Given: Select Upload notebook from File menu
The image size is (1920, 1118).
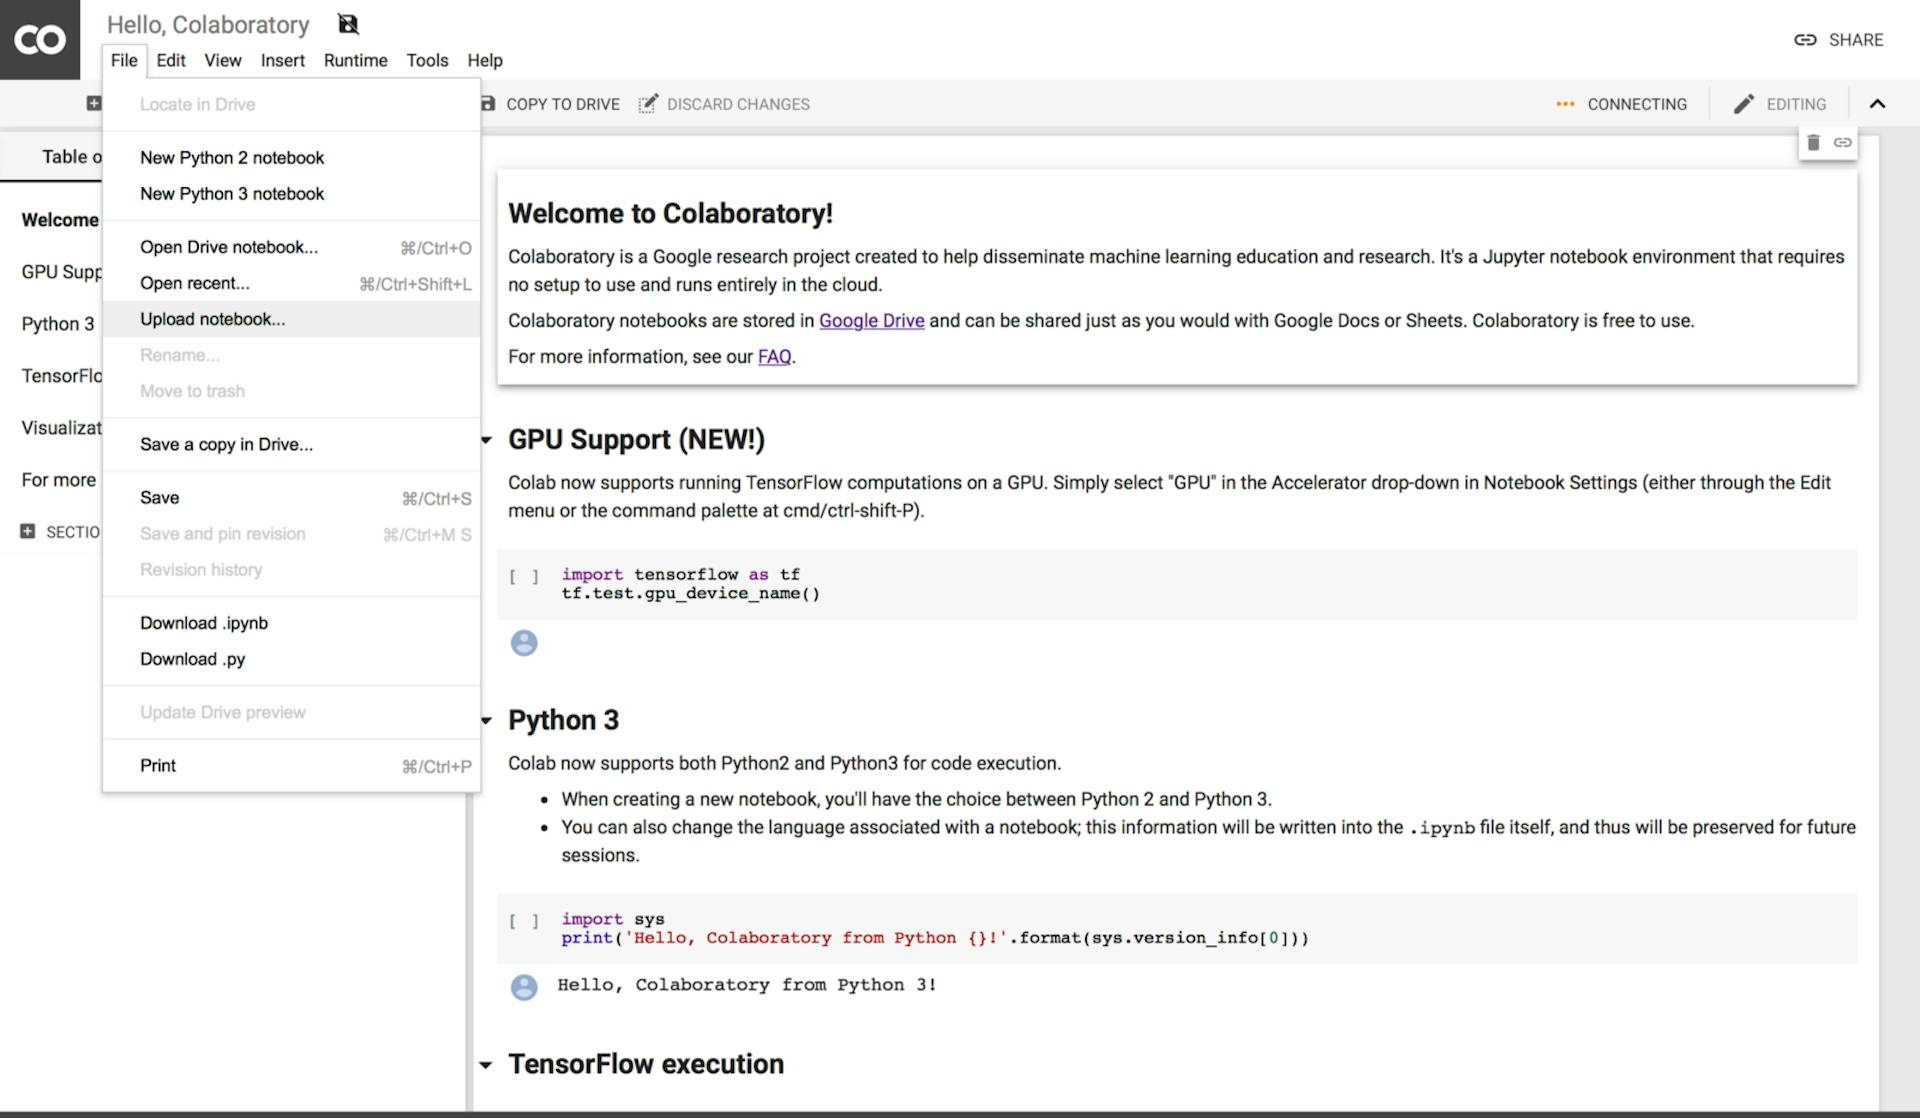Looking at the screenshot, I should point(211,319).
